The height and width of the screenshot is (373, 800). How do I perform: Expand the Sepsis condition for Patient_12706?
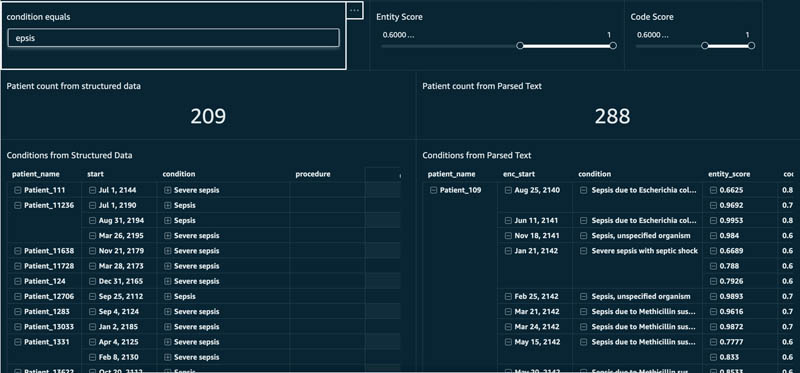click(x=167, y=296)
